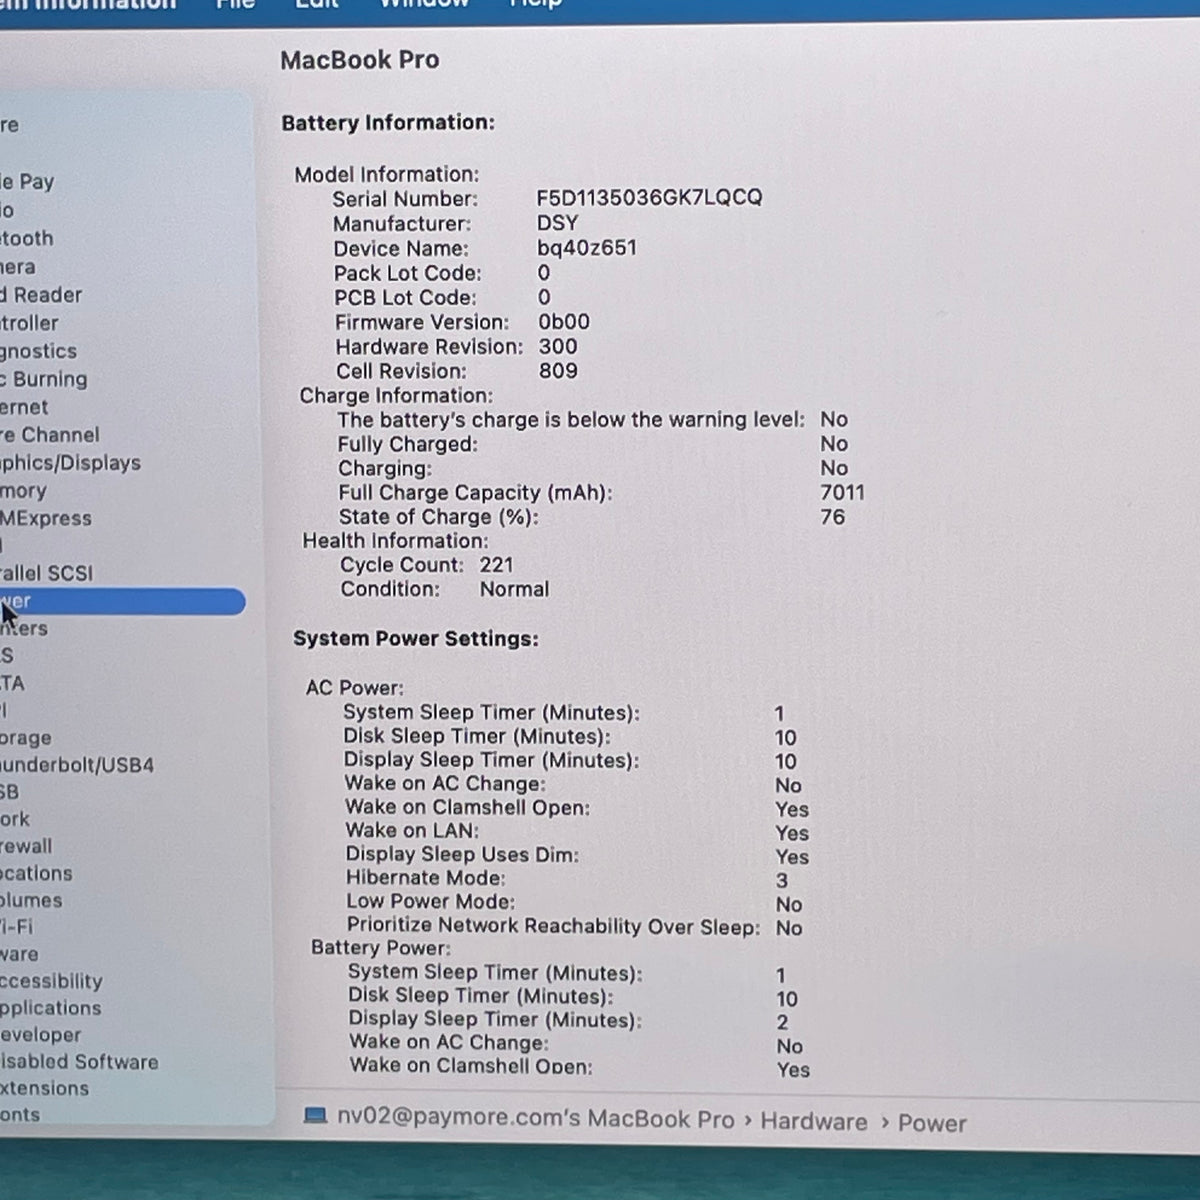1200x1200 pixels.
Task: Select Storage in the sidebar
Action: [x=26, y=738]
